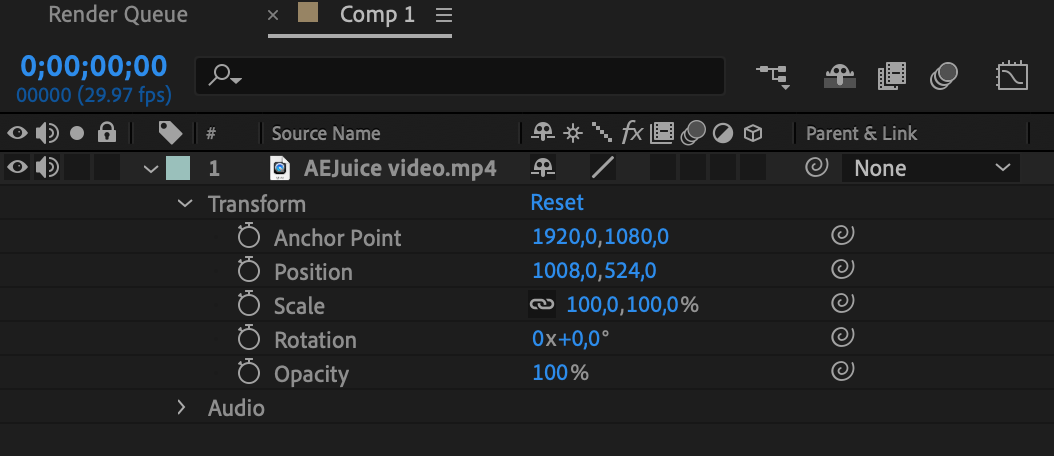Click the timeline layer search field

click(x=460, y=76)
